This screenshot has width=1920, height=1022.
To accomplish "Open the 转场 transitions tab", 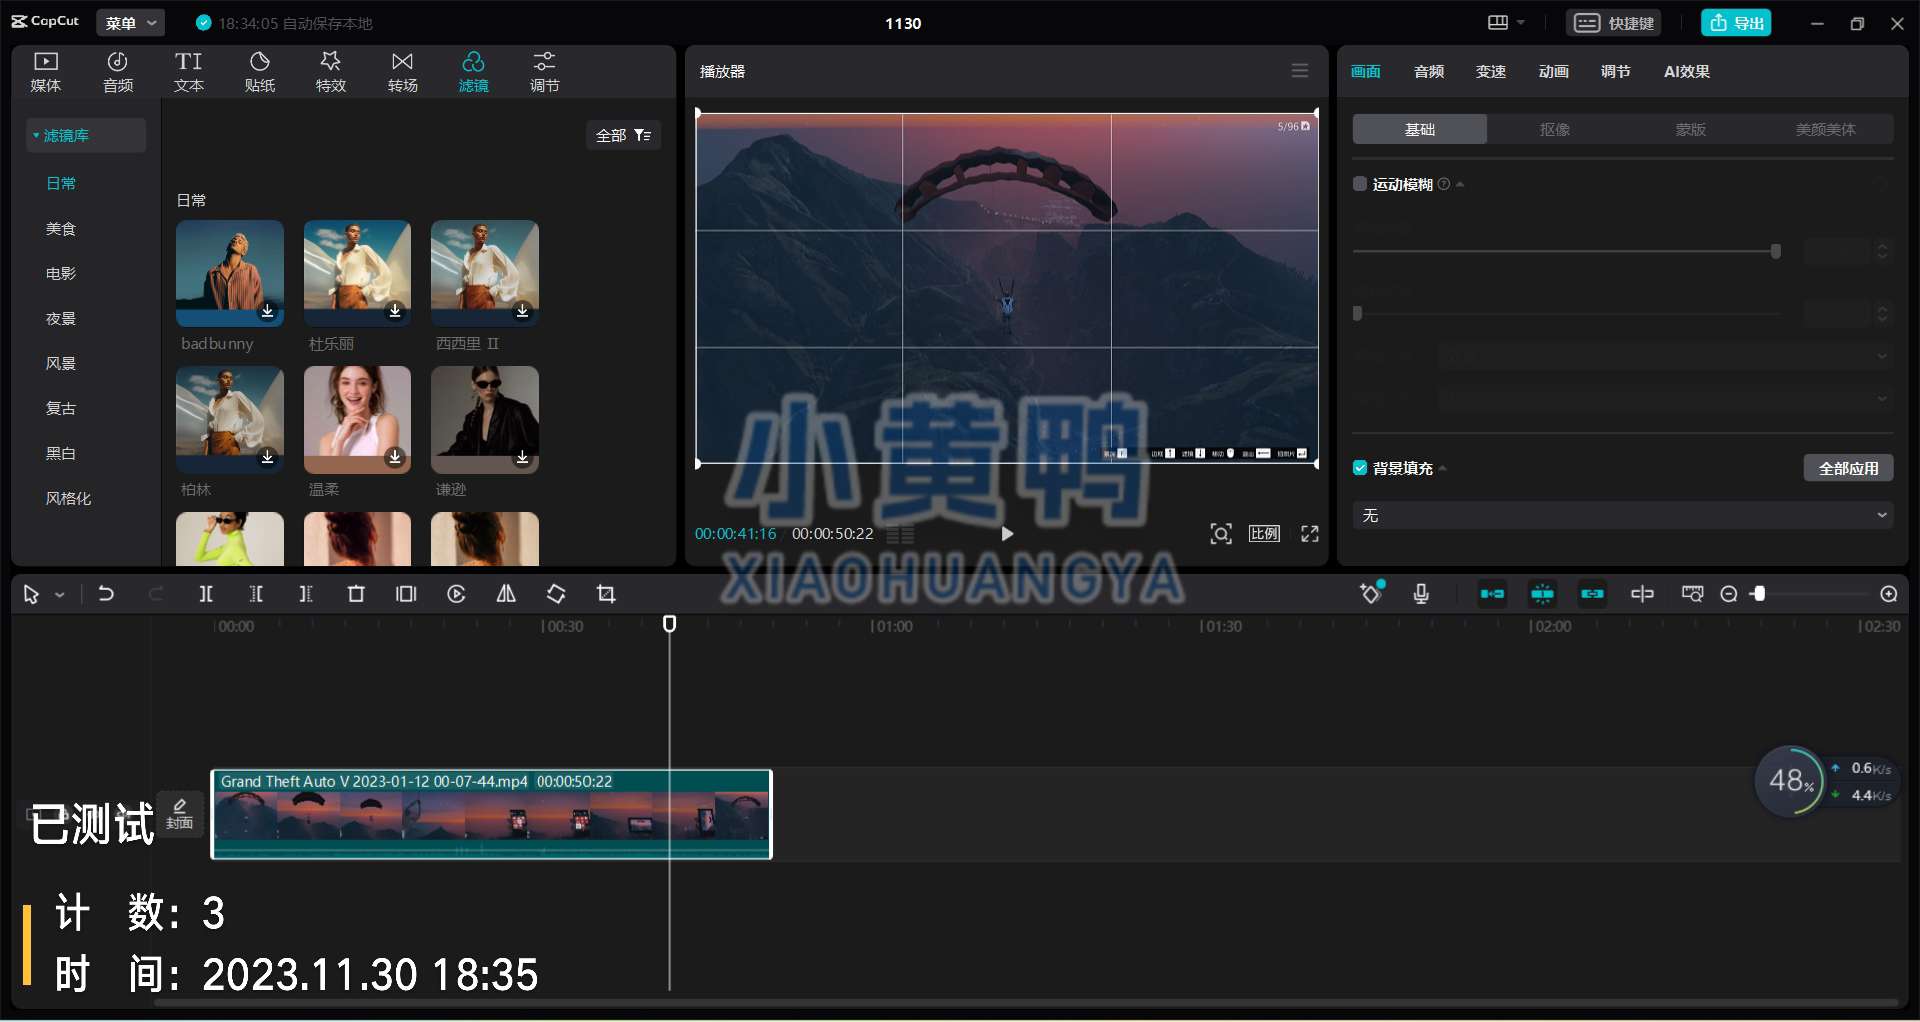I will (x=402, y=72).
